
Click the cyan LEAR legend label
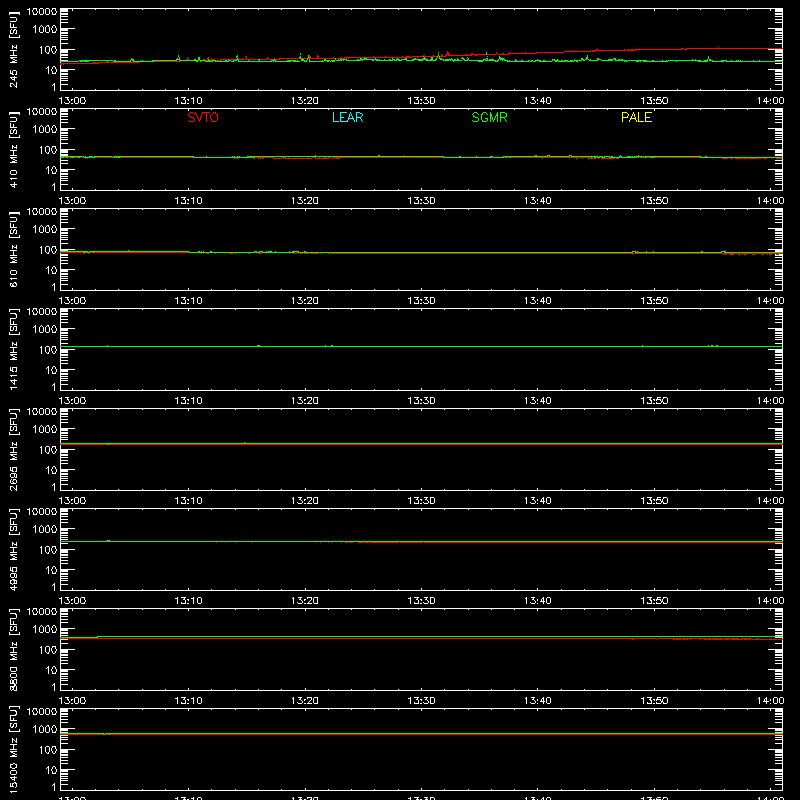(x=347, y=117)
